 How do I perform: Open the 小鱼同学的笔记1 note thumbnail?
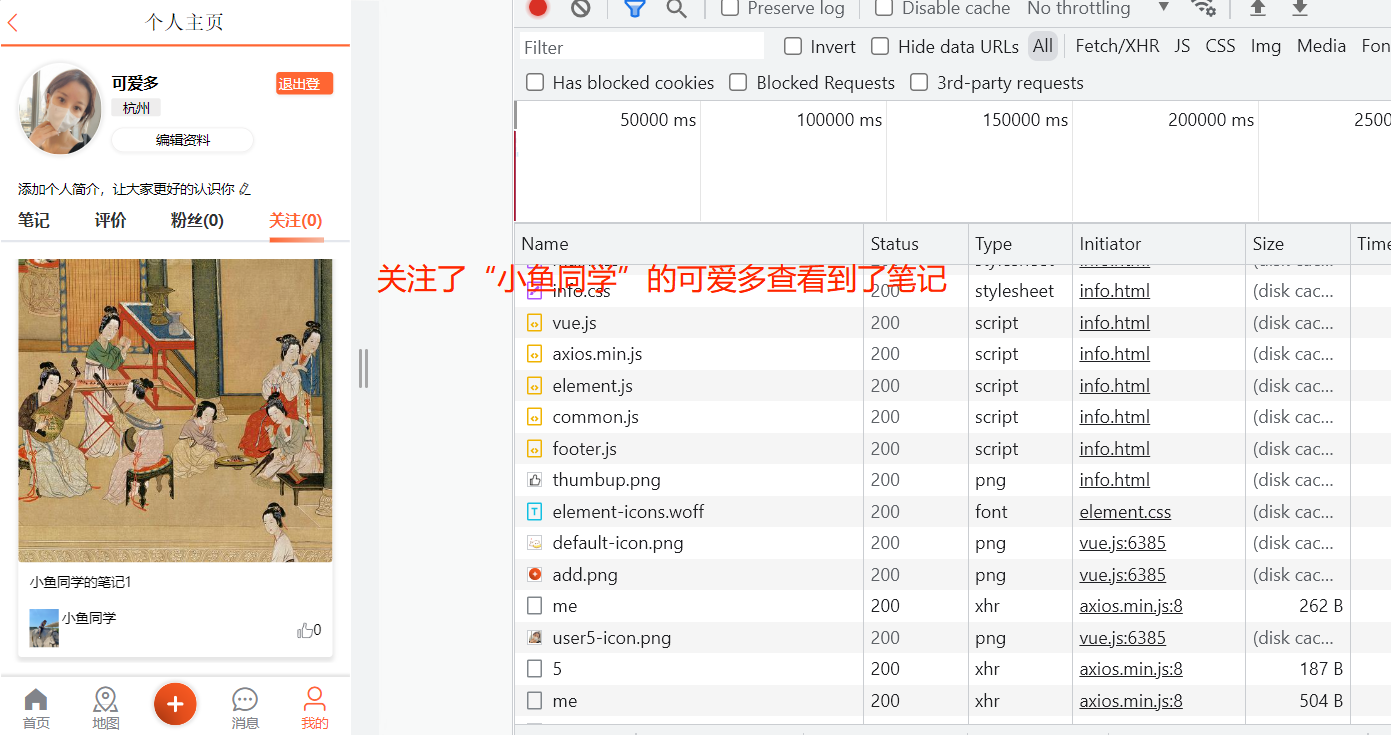(x=175, y=410)
